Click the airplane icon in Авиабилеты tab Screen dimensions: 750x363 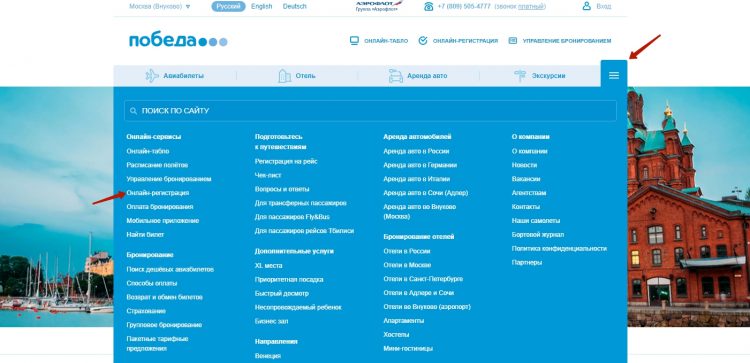tap(152, 76)
